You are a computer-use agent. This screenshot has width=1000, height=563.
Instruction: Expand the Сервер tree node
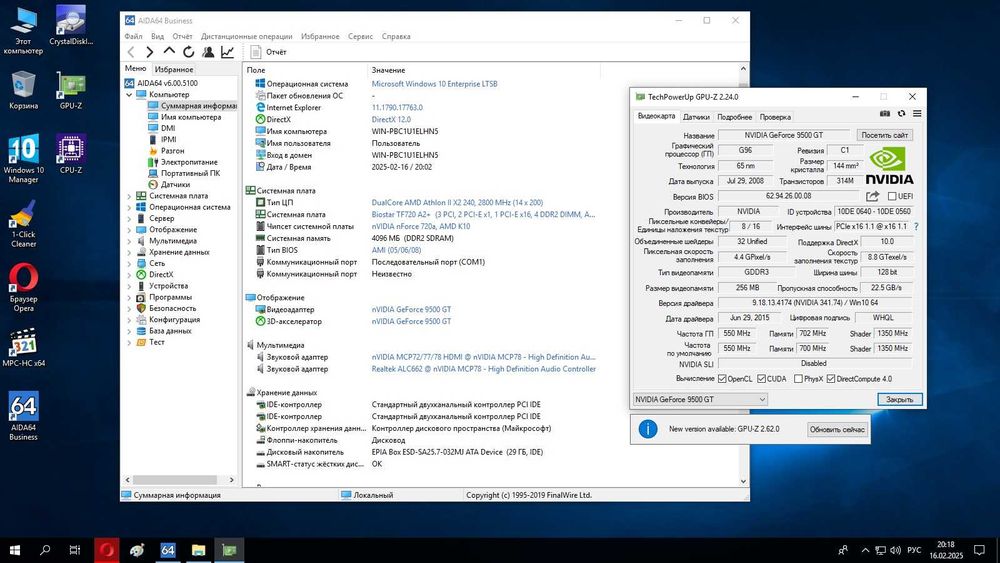pos(129,219)
